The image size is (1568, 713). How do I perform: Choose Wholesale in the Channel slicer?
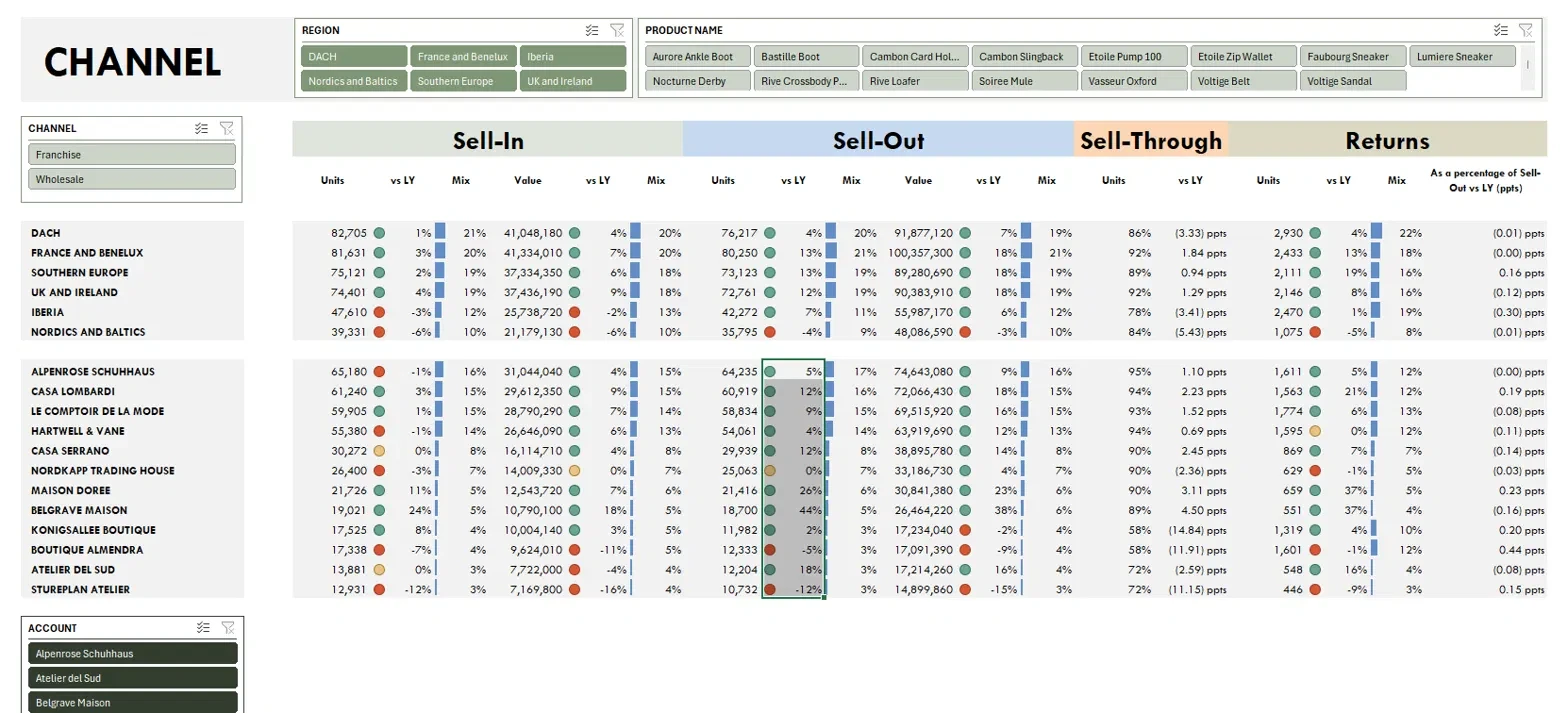tap(132, 179)
